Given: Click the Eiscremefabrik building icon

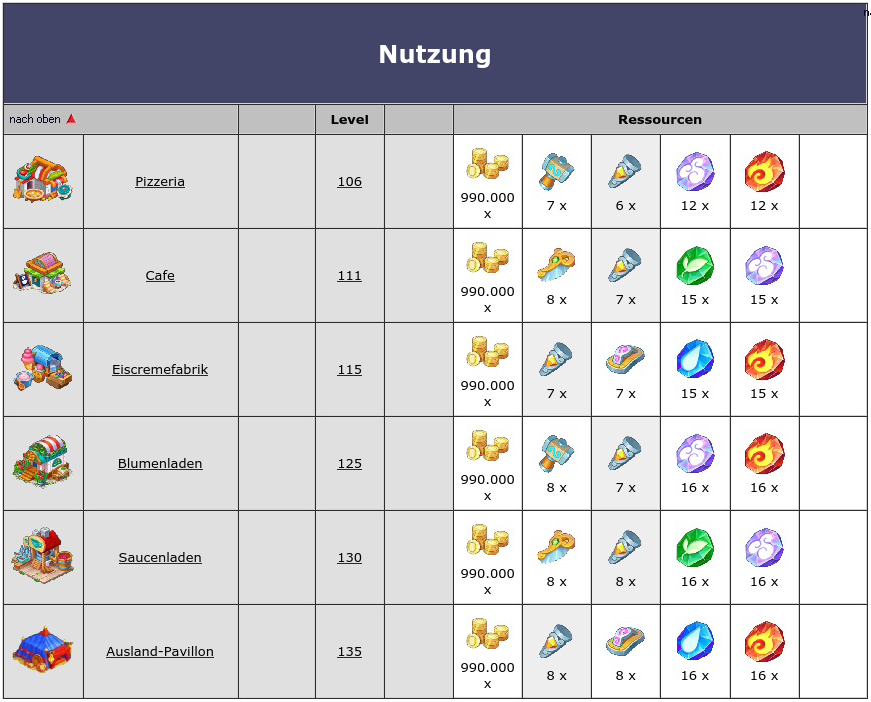Looking at the screenshot, I should [43, 368].
